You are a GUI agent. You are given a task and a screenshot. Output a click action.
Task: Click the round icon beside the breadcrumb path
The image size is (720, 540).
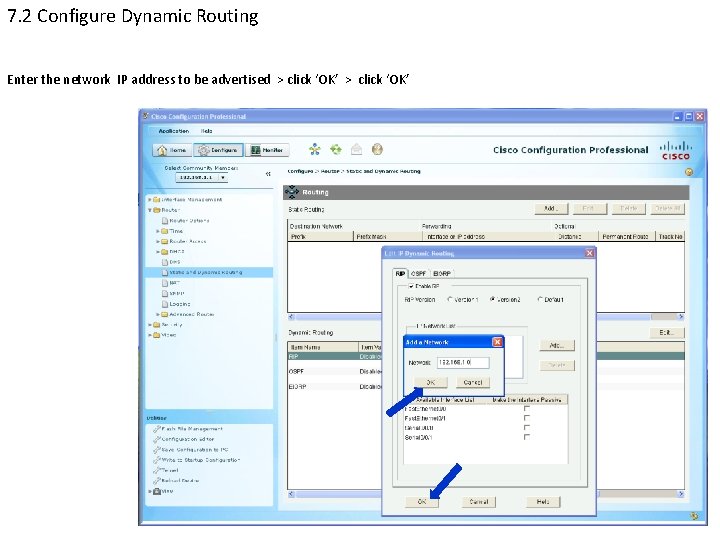pyautogui.click(x=689, y=172)
